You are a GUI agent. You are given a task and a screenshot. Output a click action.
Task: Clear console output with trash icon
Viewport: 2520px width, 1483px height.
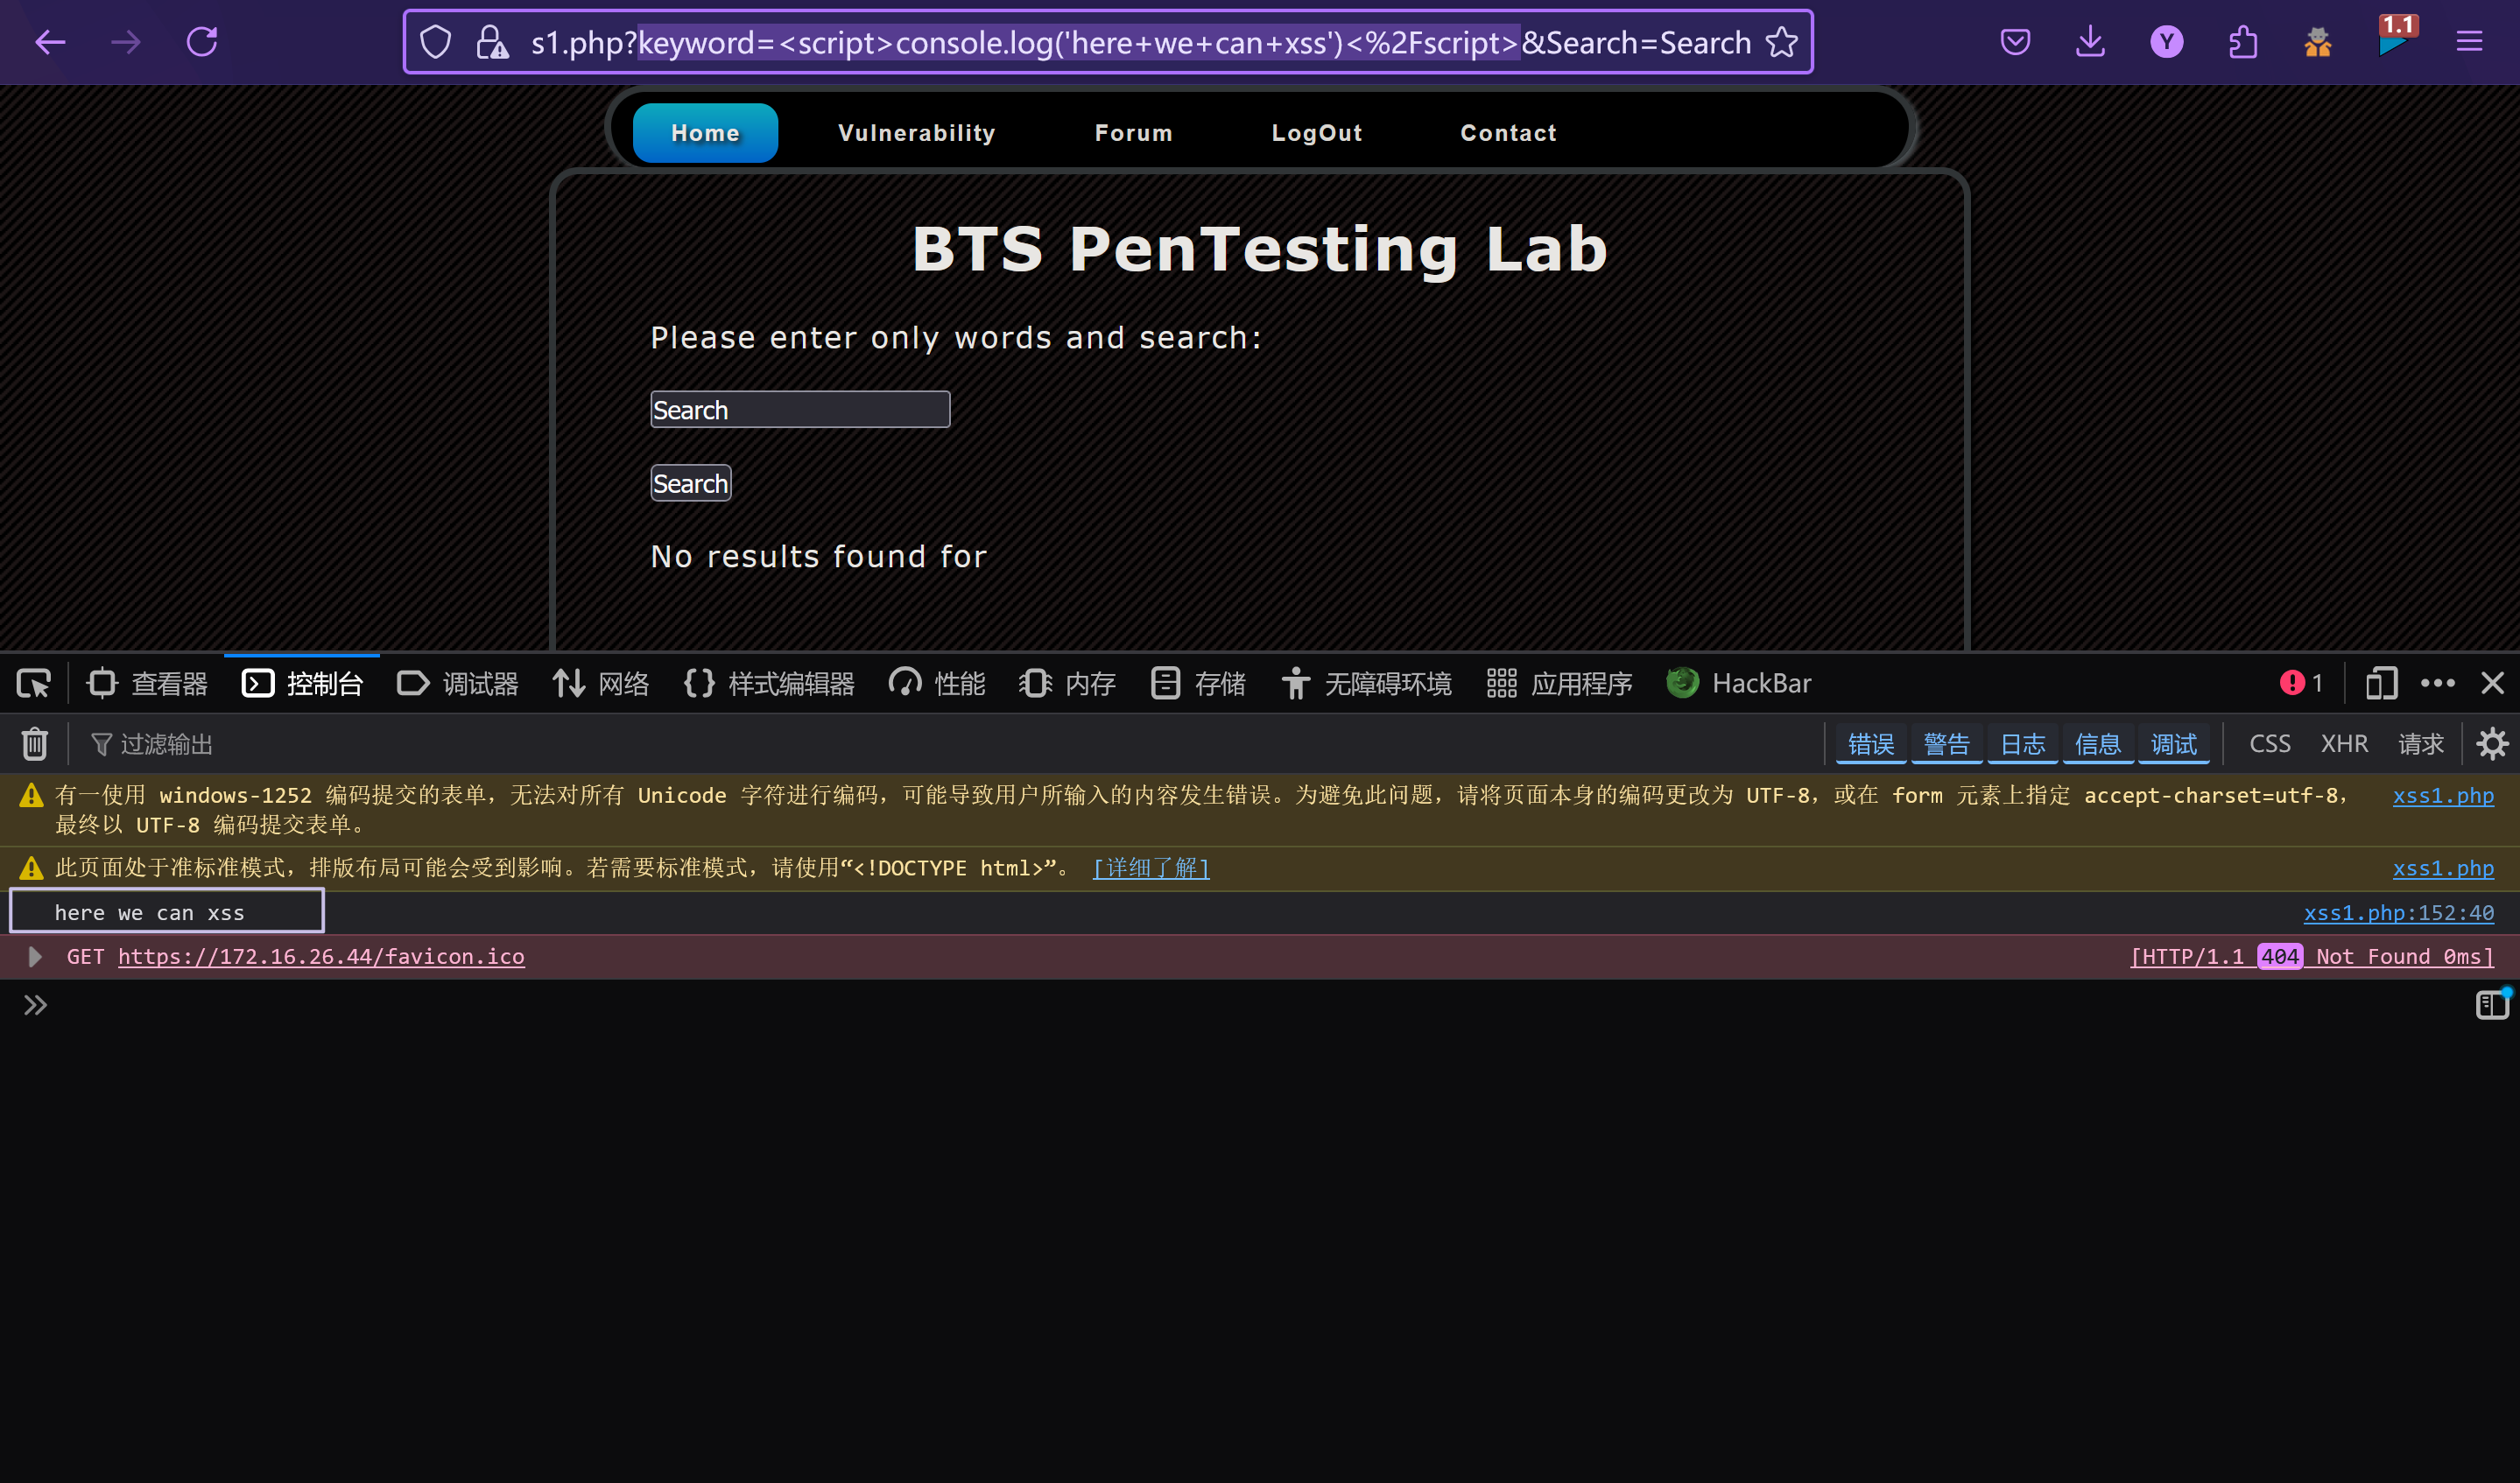click(34, 744)
